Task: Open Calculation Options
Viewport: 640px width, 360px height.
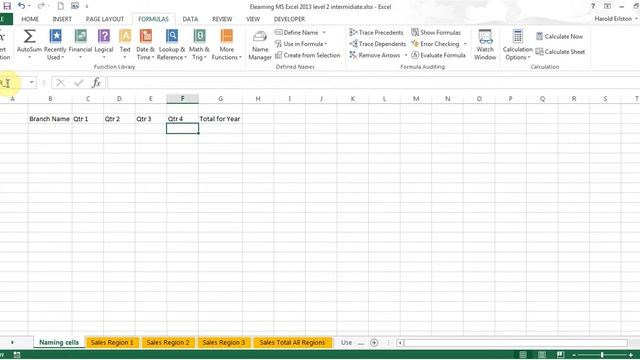Action: click(518, 44)
